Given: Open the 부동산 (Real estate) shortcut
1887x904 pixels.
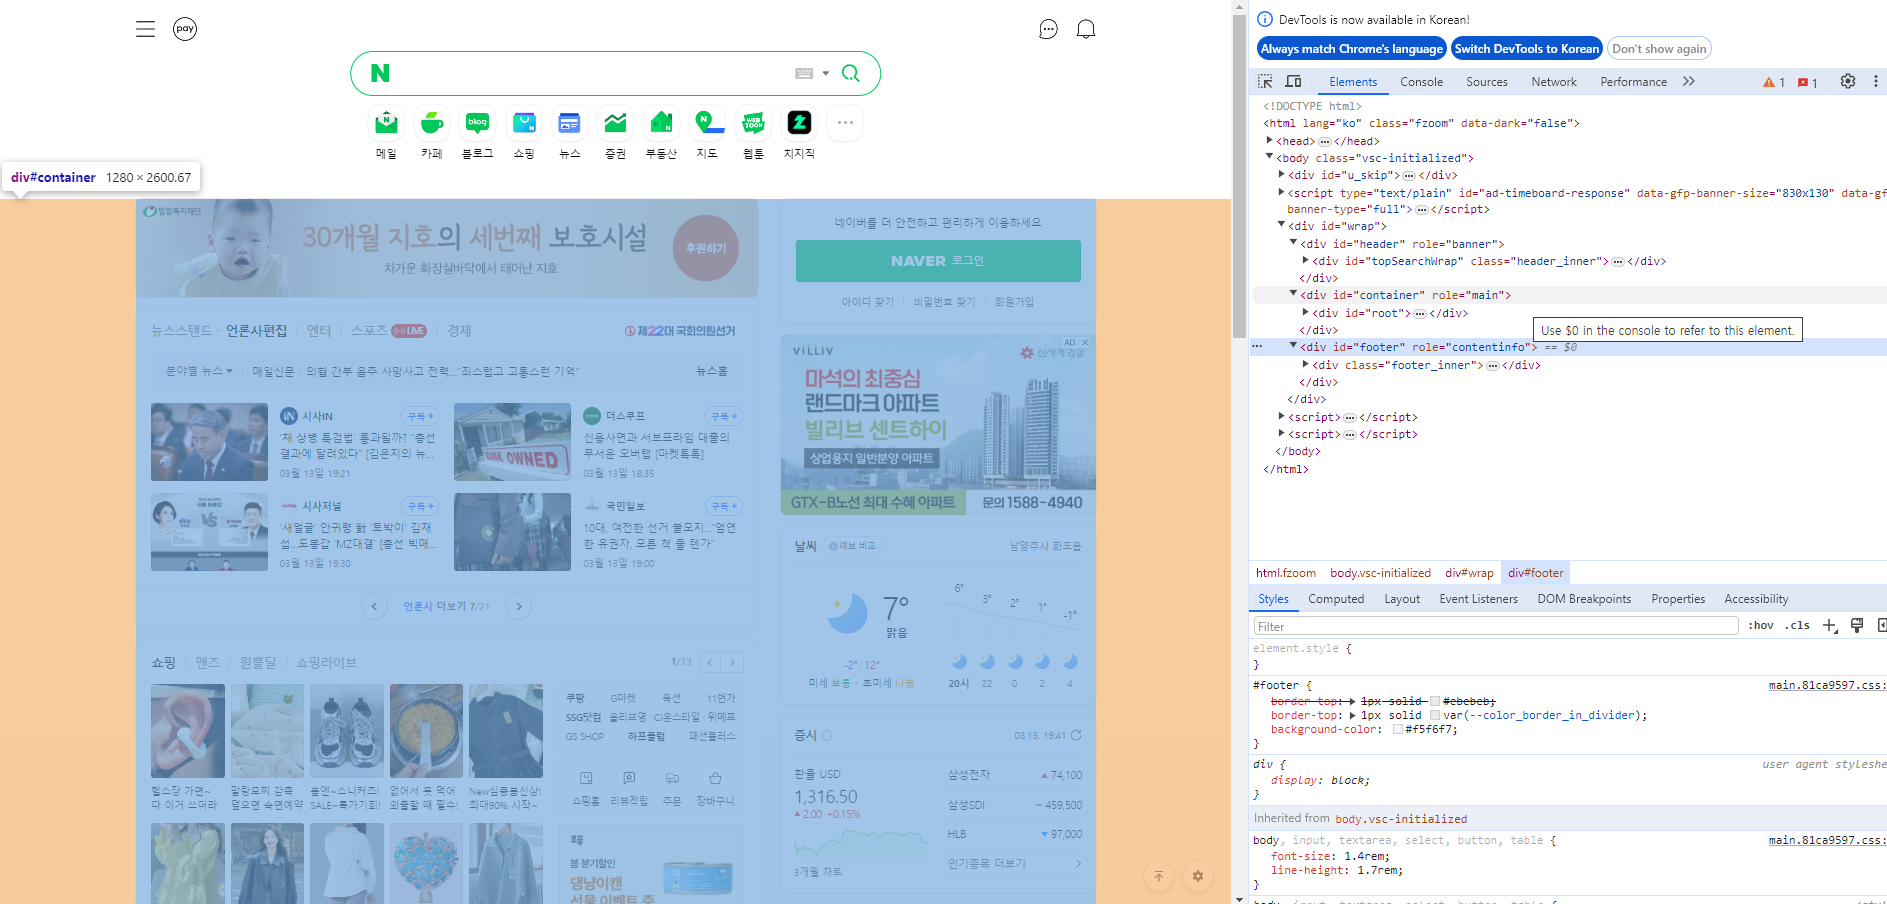Looking at the screenshot, I should pyautogui.click(x=661, y=134).
